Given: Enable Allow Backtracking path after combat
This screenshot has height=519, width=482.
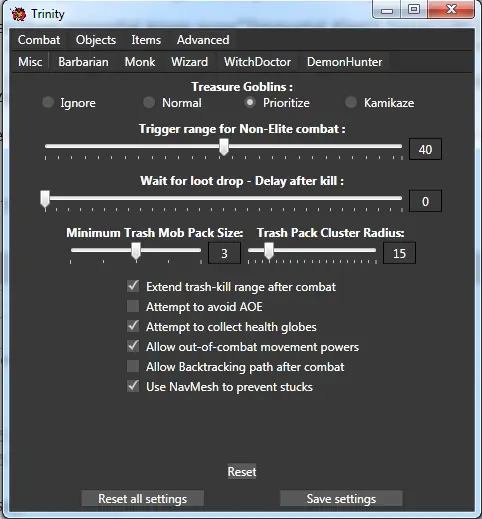Looking at the screenshot, I should (x=133, y=366).
